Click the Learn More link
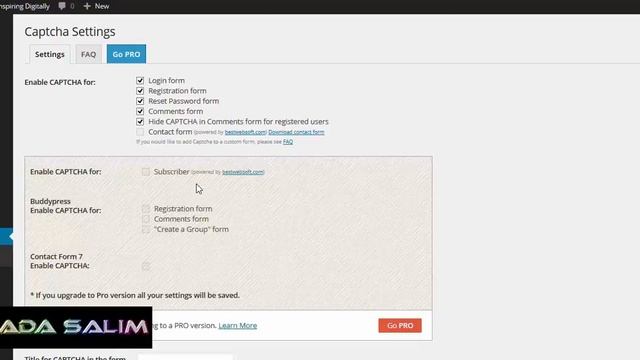The height and width of the screenshot is (360, 640). point(238,325)
